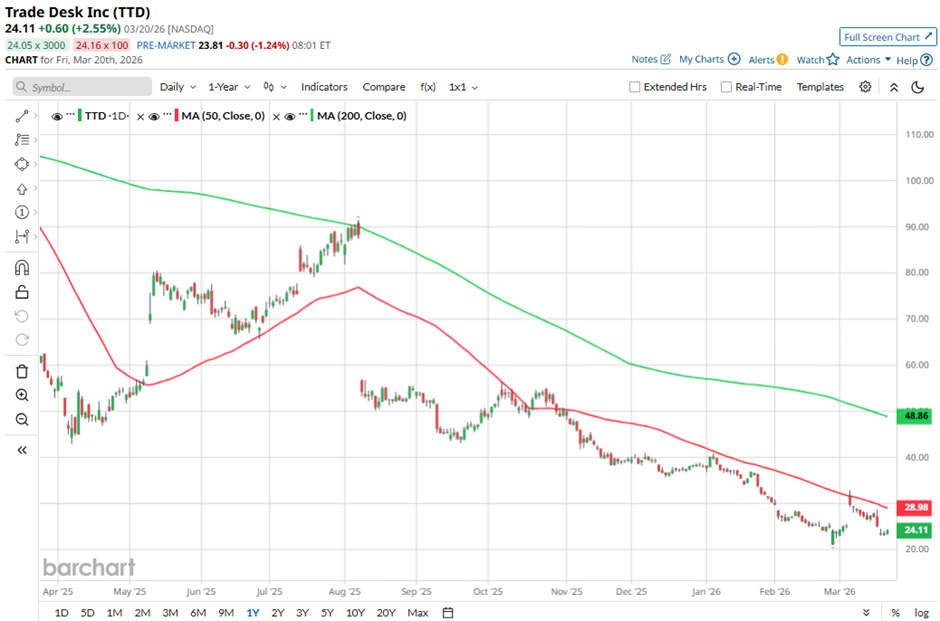Screen dimensions: 940x621
Task: Click the 48.86 MA 200 price label
Action: [914, 416]
